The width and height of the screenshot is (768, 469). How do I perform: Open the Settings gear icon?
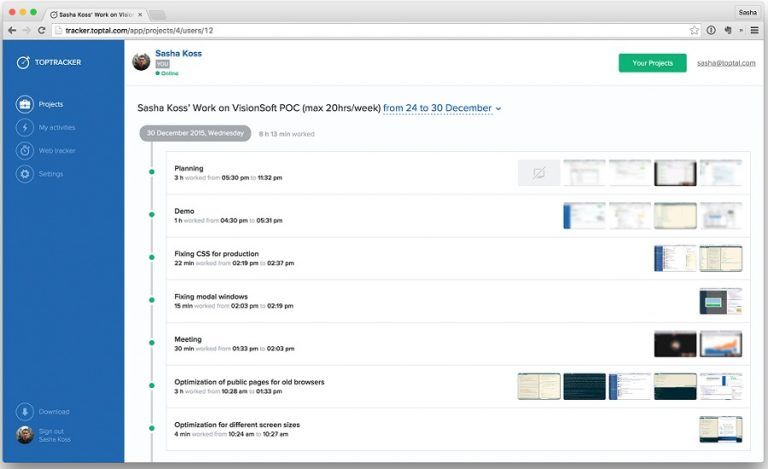click(x=24, y=174)
